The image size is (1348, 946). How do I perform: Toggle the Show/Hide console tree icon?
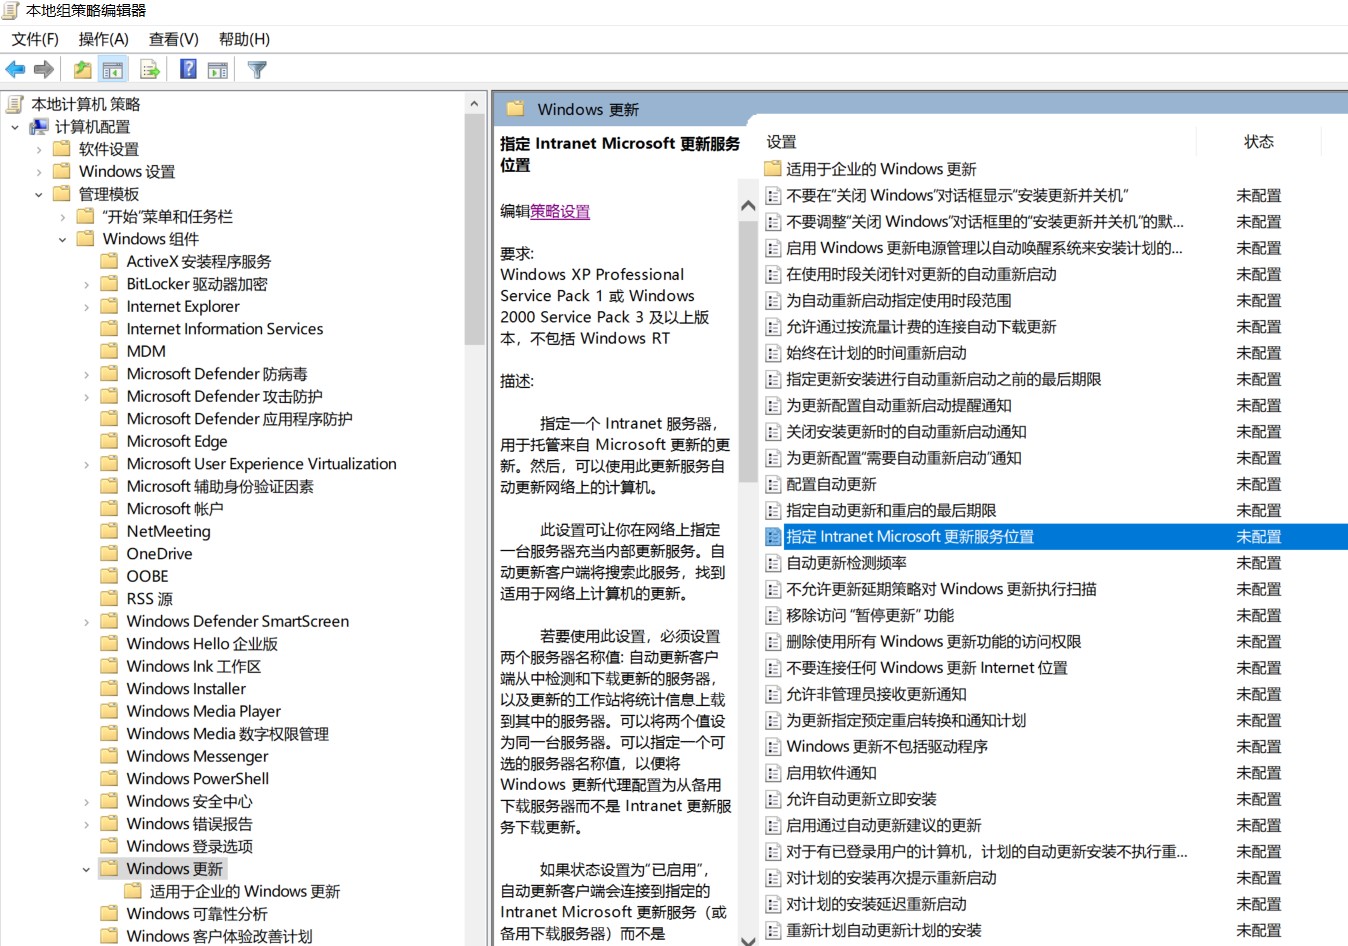[112, 69]
